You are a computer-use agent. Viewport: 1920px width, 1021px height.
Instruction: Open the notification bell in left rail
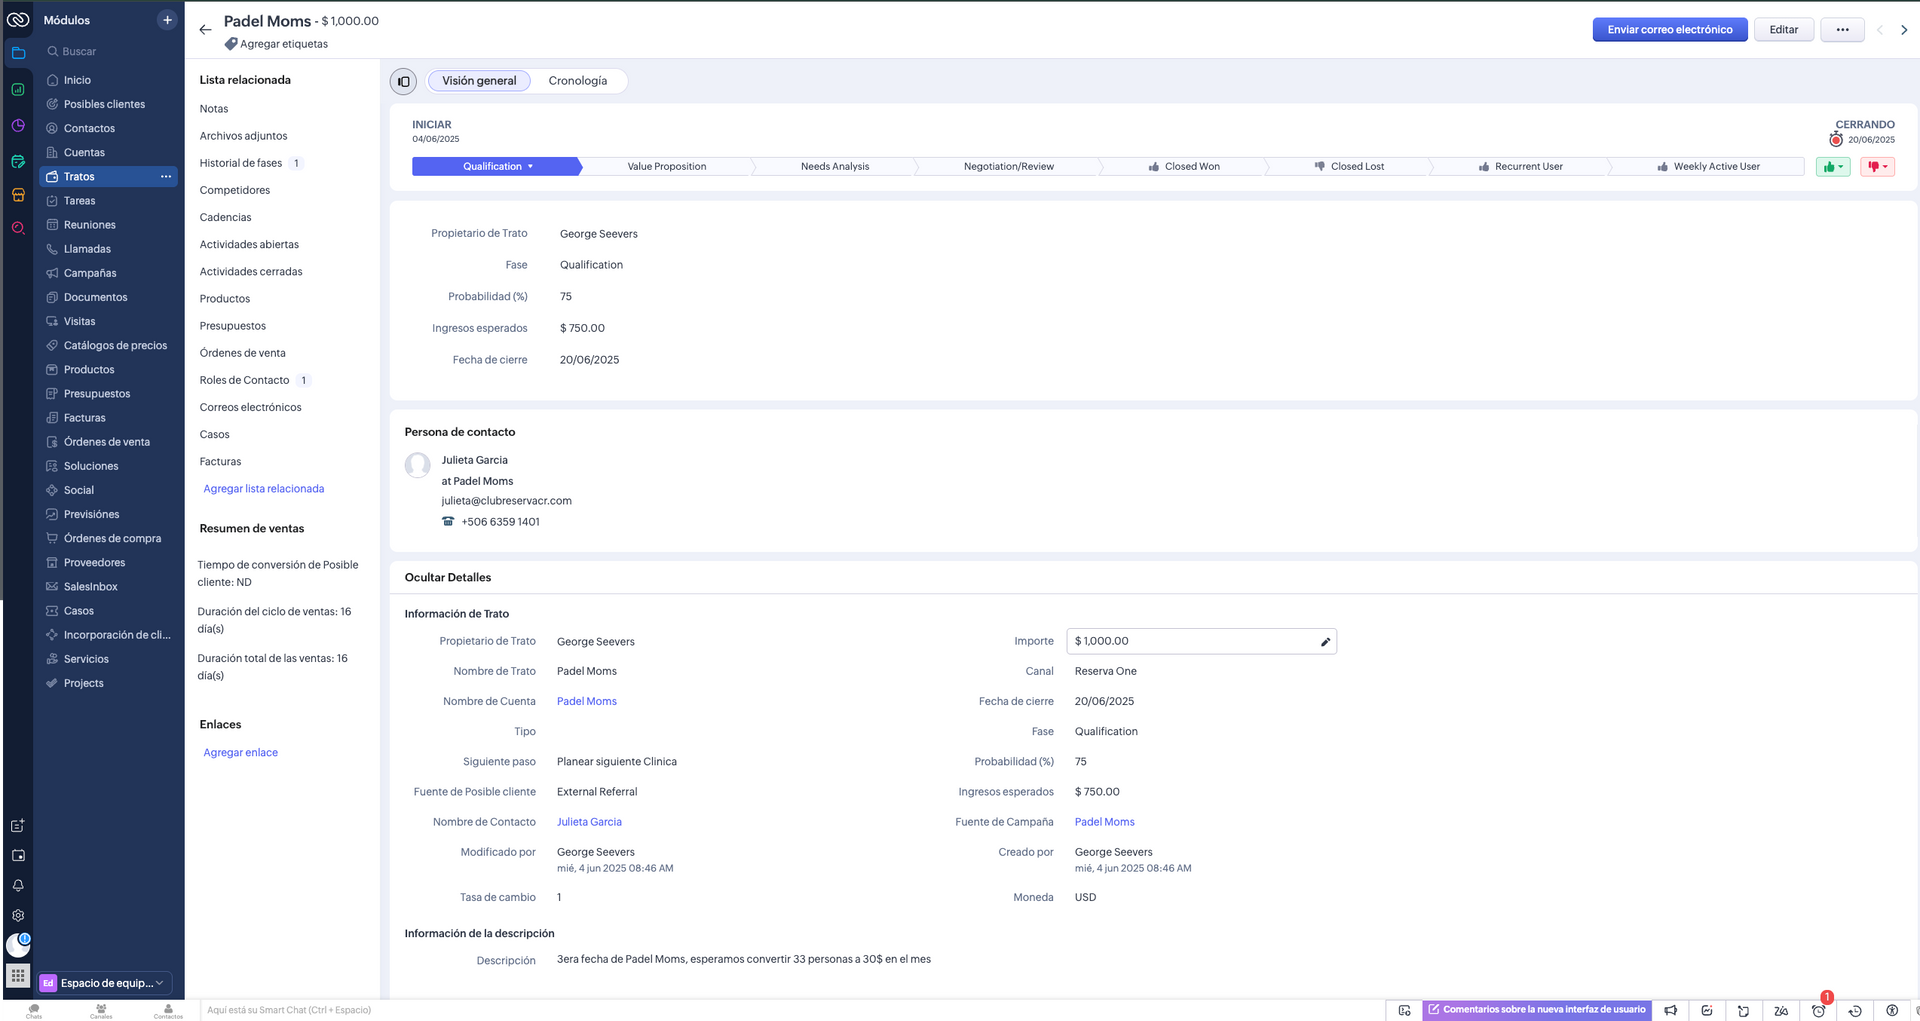tap(18, 886)
